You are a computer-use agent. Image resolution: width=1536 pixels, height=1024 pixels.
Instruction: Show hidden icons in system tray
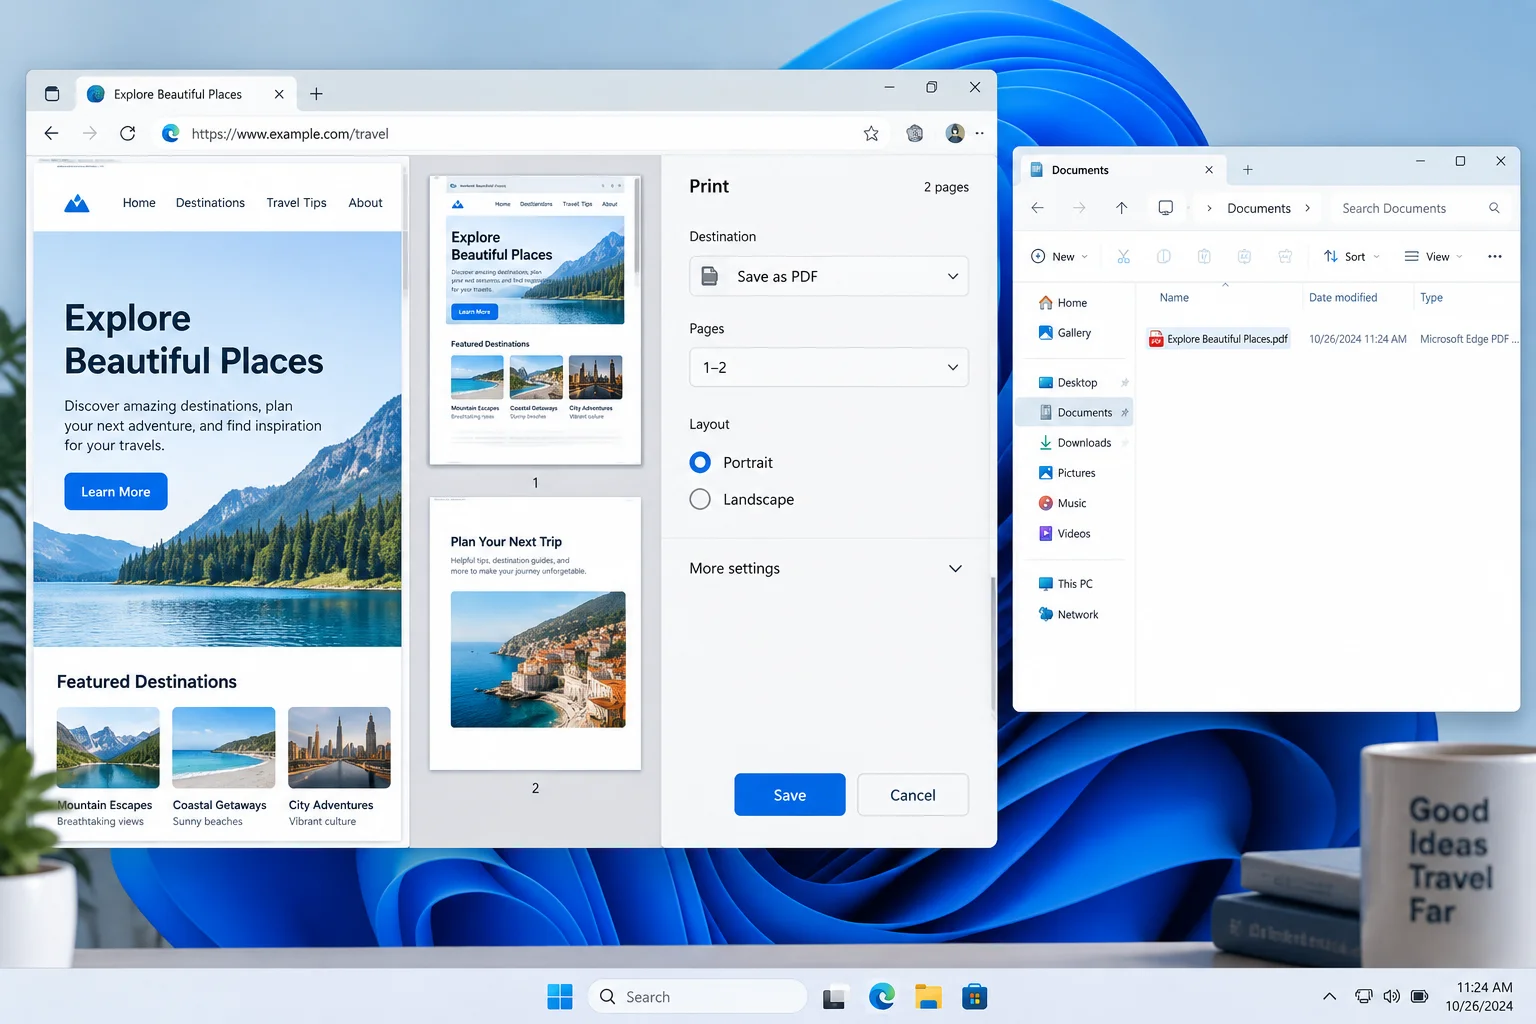coord(1329,996)
